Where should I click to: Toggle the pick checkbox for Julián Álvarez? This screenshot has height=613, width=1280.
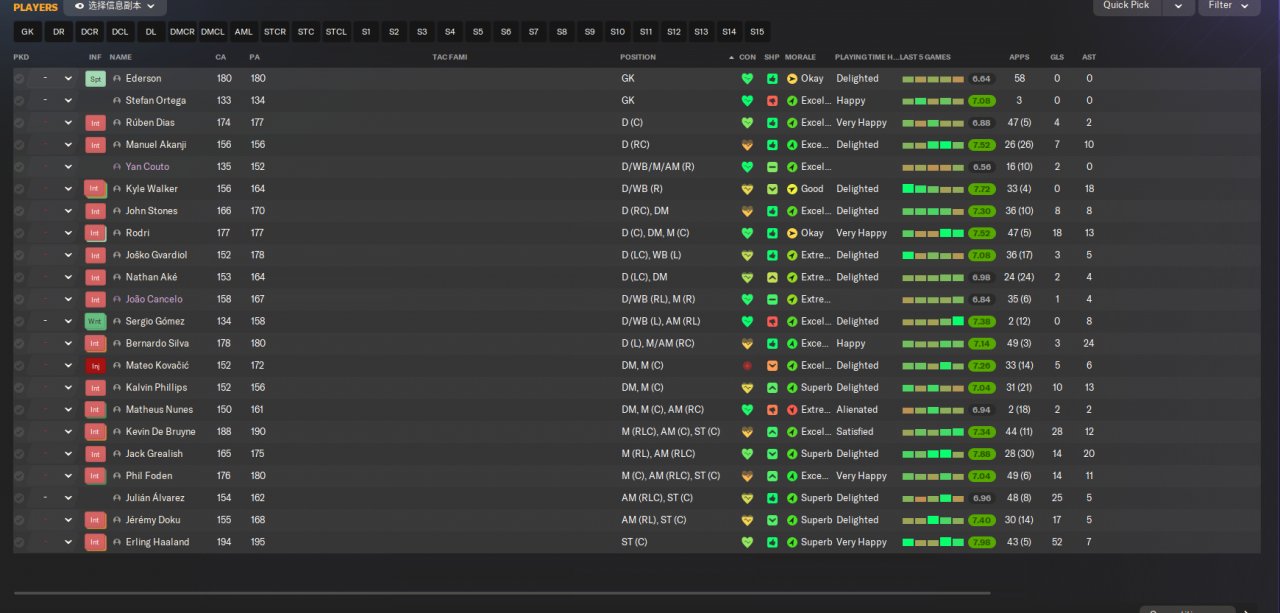[19, 498]
